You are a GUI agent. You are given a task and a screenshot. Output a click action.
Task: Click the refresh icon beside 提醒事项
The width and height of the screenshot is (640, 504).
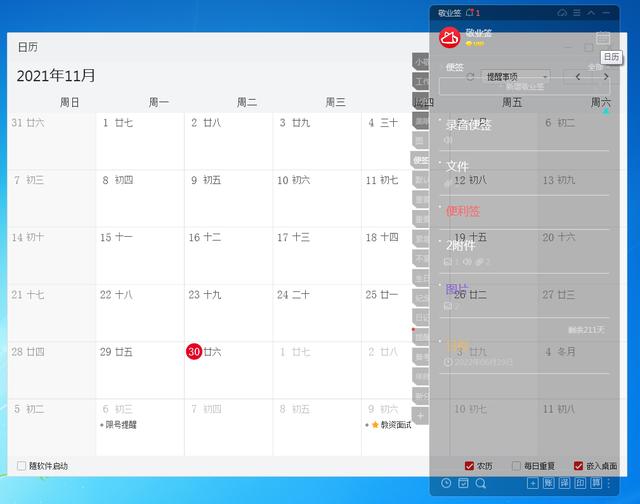coord(470,77)
